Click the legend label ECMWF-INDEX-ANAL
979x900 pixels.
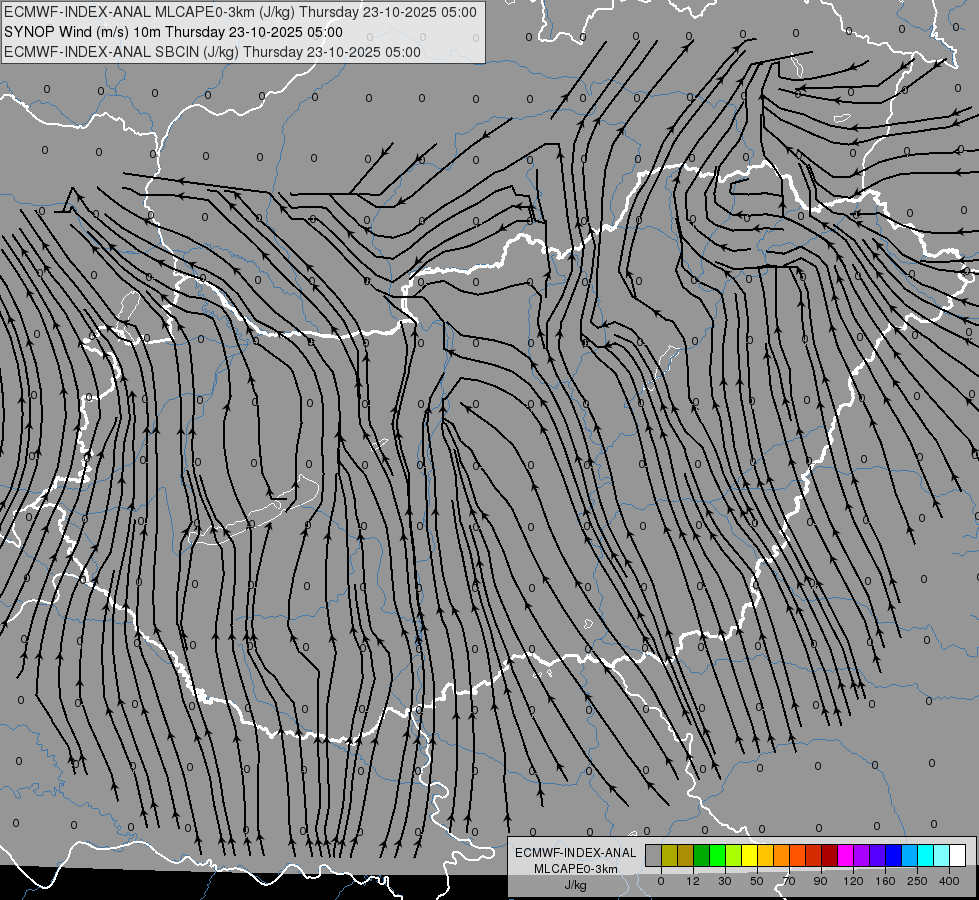pyautogui.click(x=576, y=853)
